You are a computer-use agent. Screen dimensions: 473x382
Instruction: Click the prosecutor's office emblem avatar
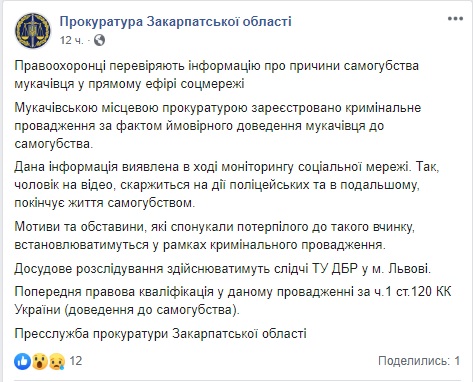point(33,30)
